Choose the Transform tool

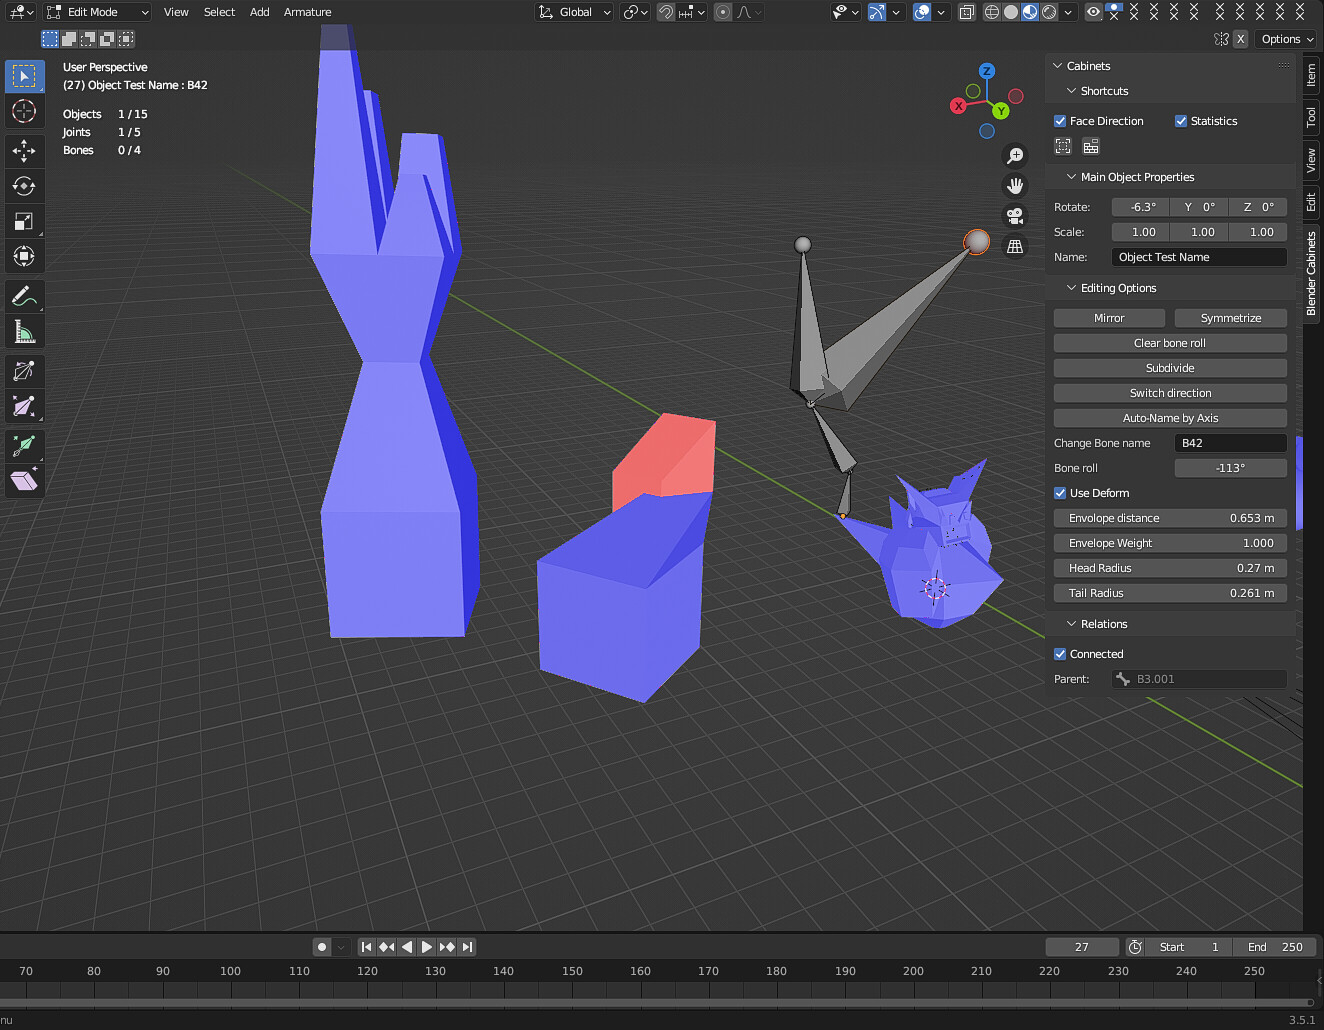coord(24,256)
